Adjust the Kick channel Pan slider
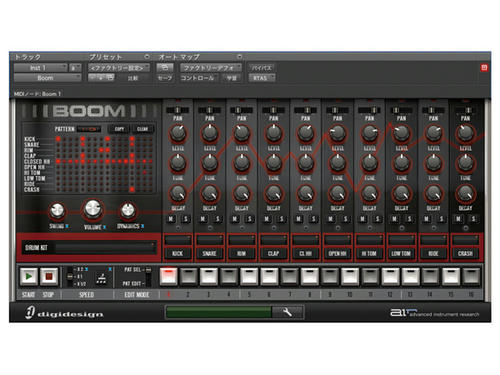 178,110
